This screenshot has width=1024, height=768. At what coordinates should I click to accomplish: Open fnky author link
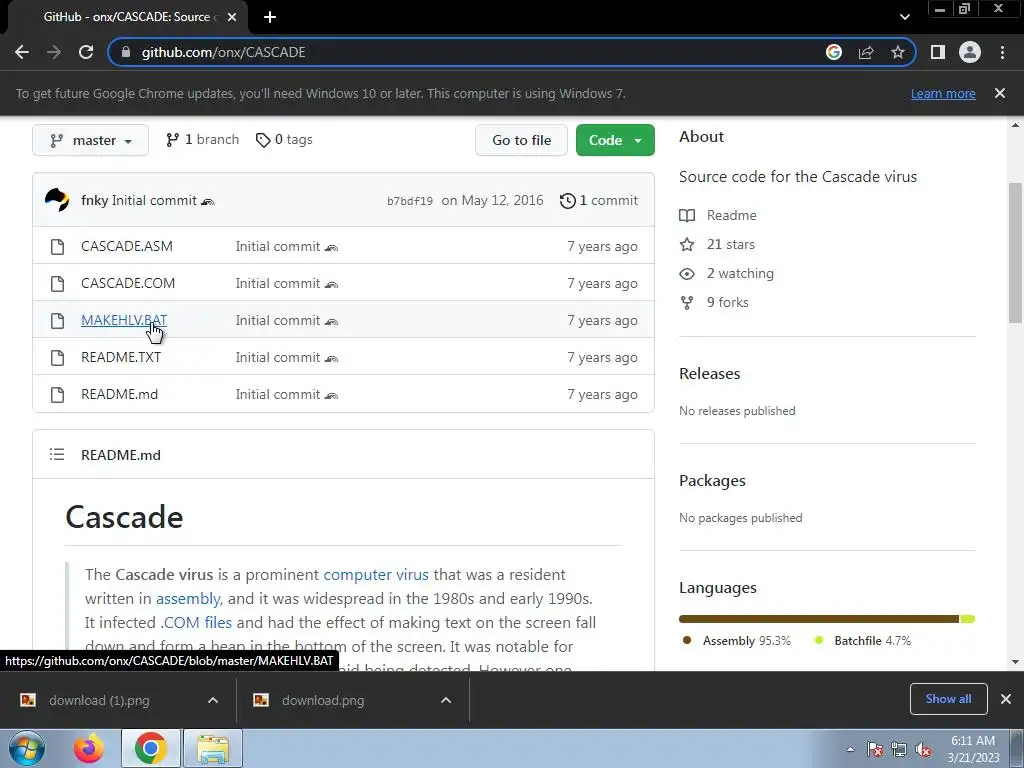(x=94, y=200)
